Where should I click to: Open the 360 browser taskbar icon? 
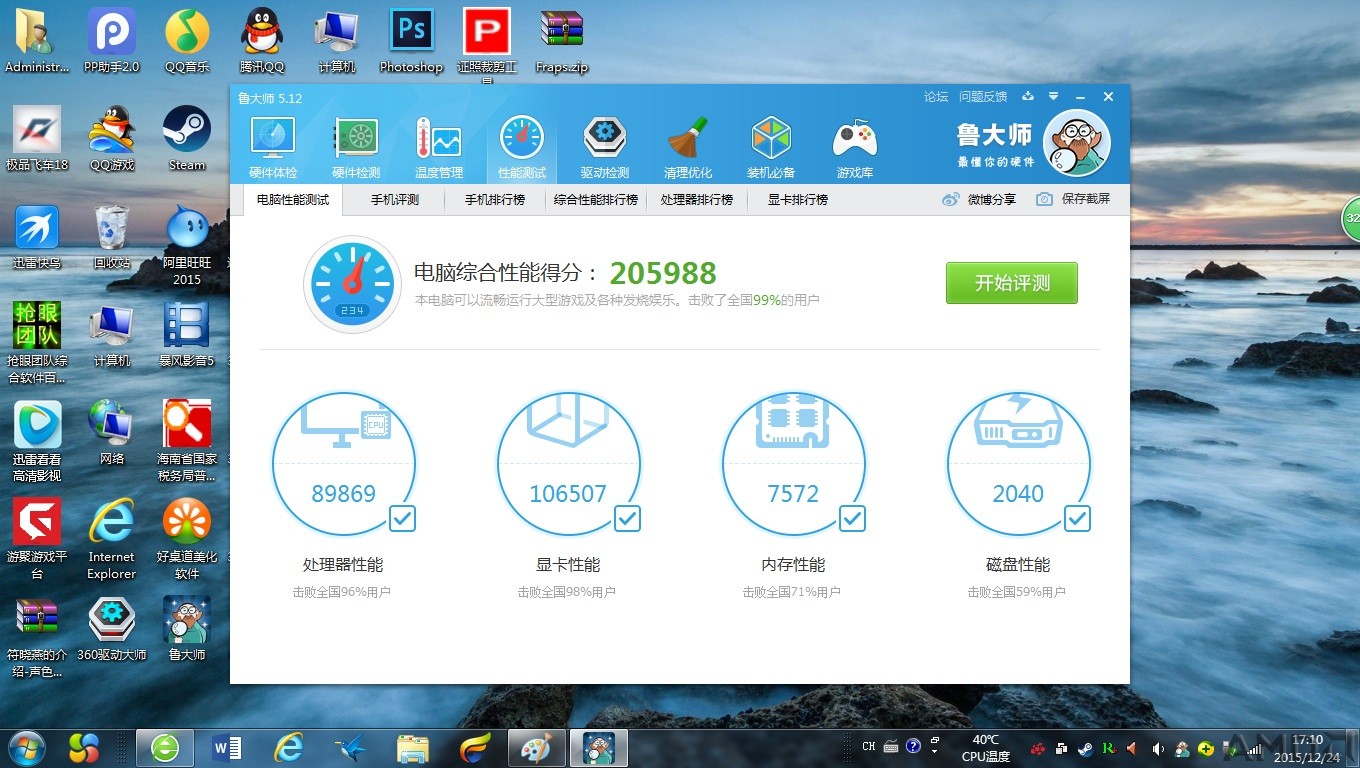pyautogui.click(x=165, y=747)
